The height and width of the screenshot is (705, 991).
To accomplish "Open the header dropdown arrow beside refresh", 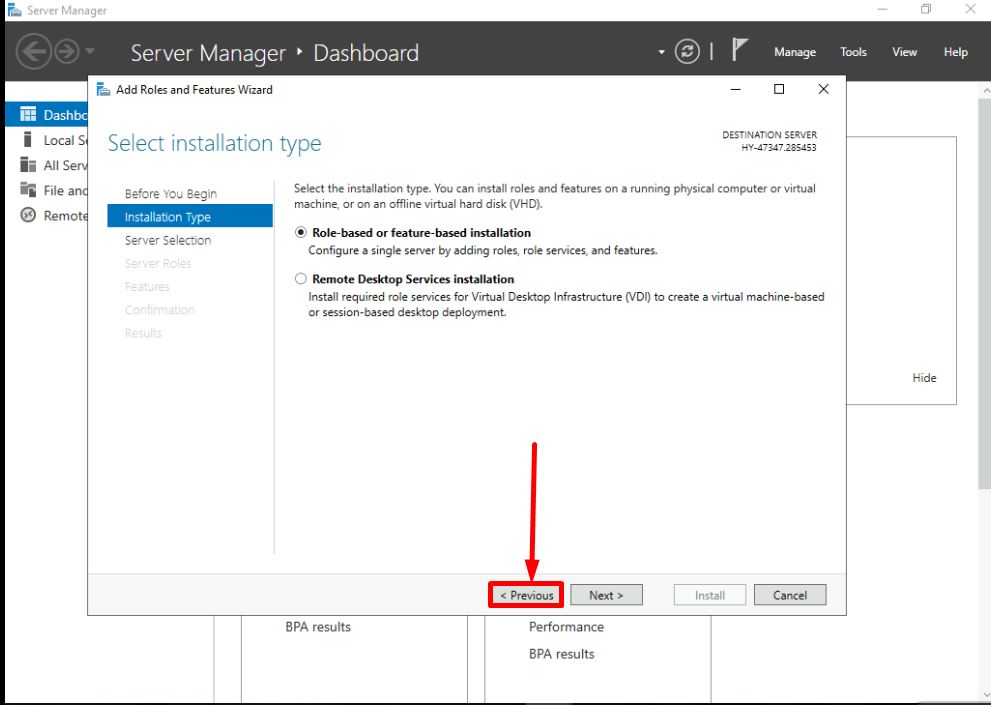I will coord(660,52).
